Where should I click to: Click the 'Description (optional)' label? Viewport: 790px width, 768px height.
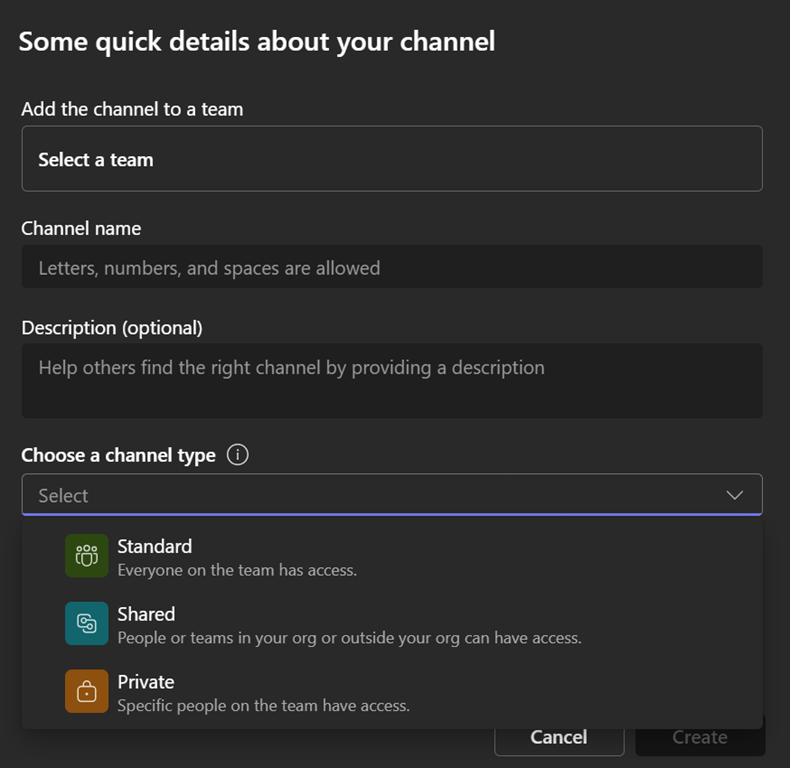click(x=112, y=328)
